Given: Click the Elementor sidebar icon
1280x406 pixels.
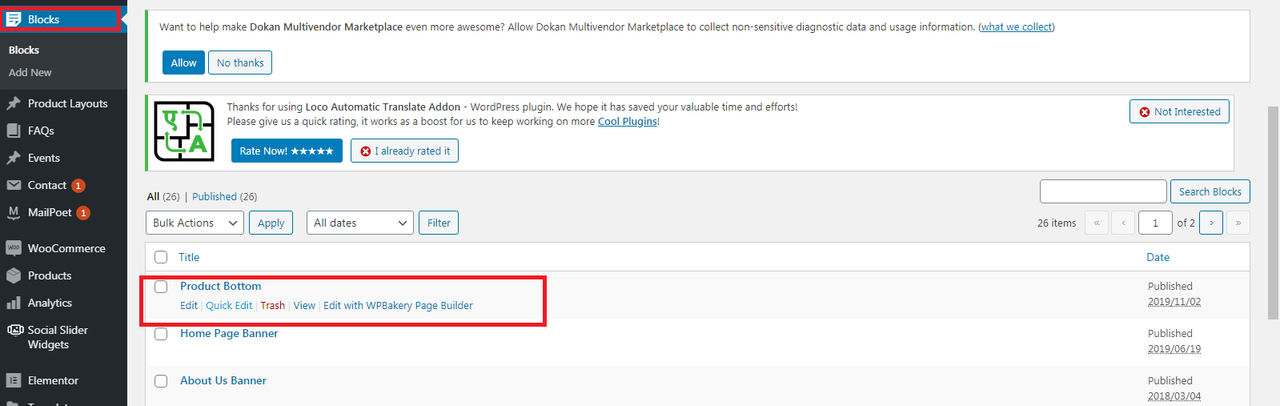Looking at the screenshot, I should pyautogui.click(x=14, y=380).
